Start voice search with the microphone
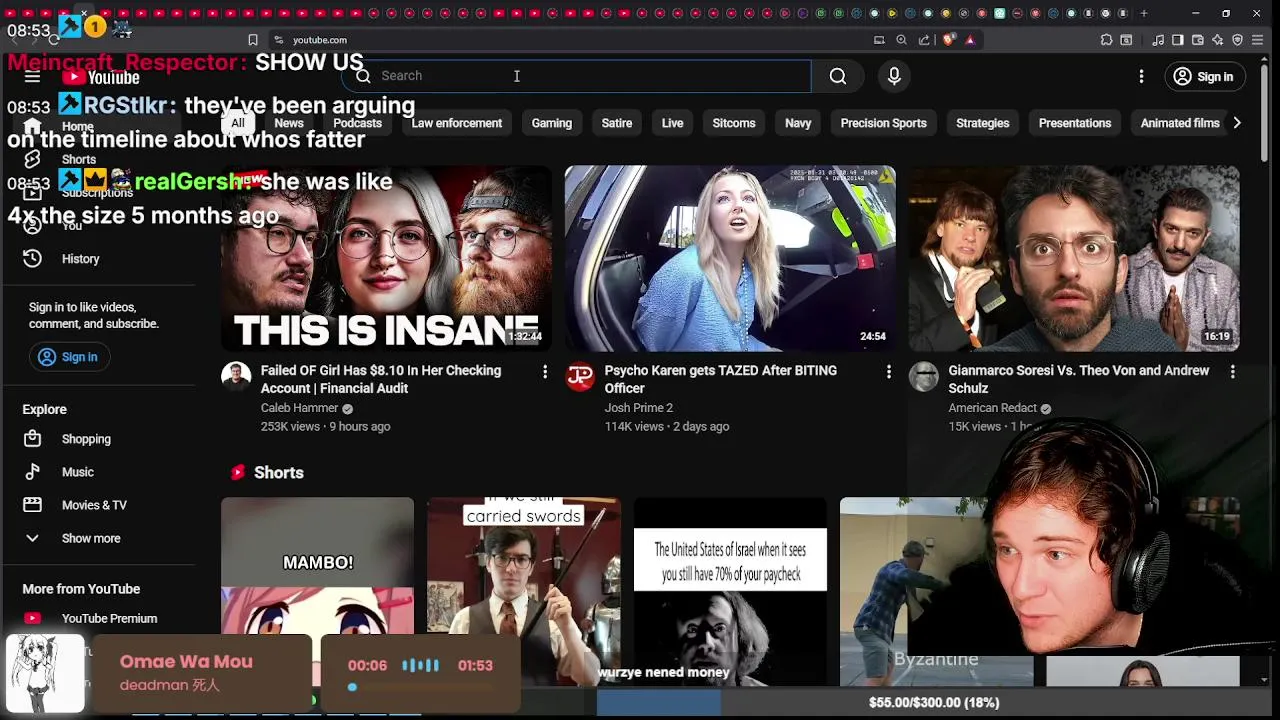 [x=894, y=76]
